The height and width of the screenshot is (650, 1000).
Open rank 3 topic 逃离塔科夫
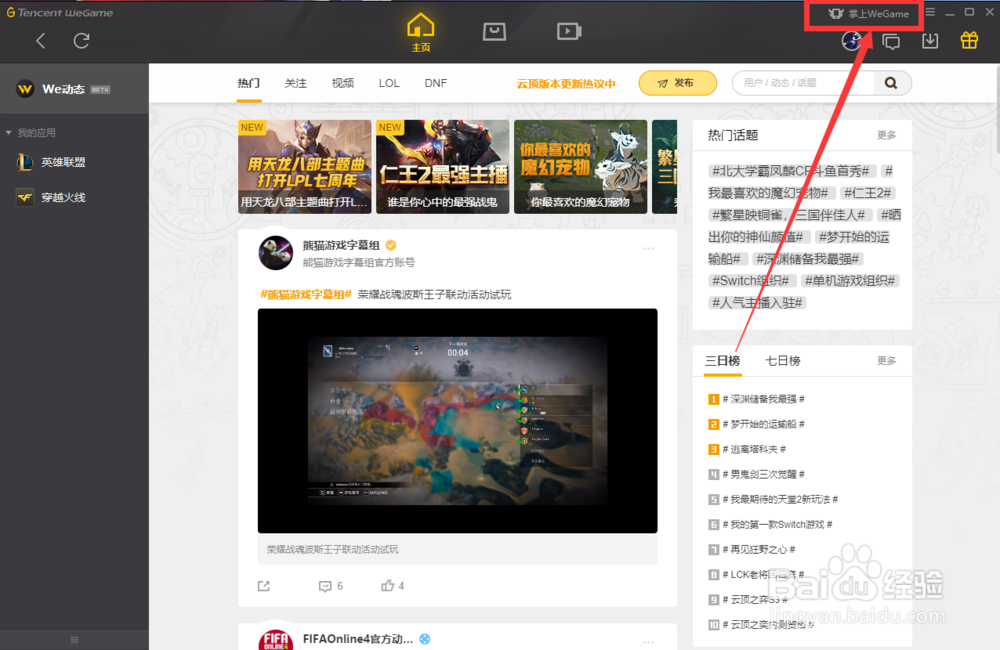(x=754, y=449)
